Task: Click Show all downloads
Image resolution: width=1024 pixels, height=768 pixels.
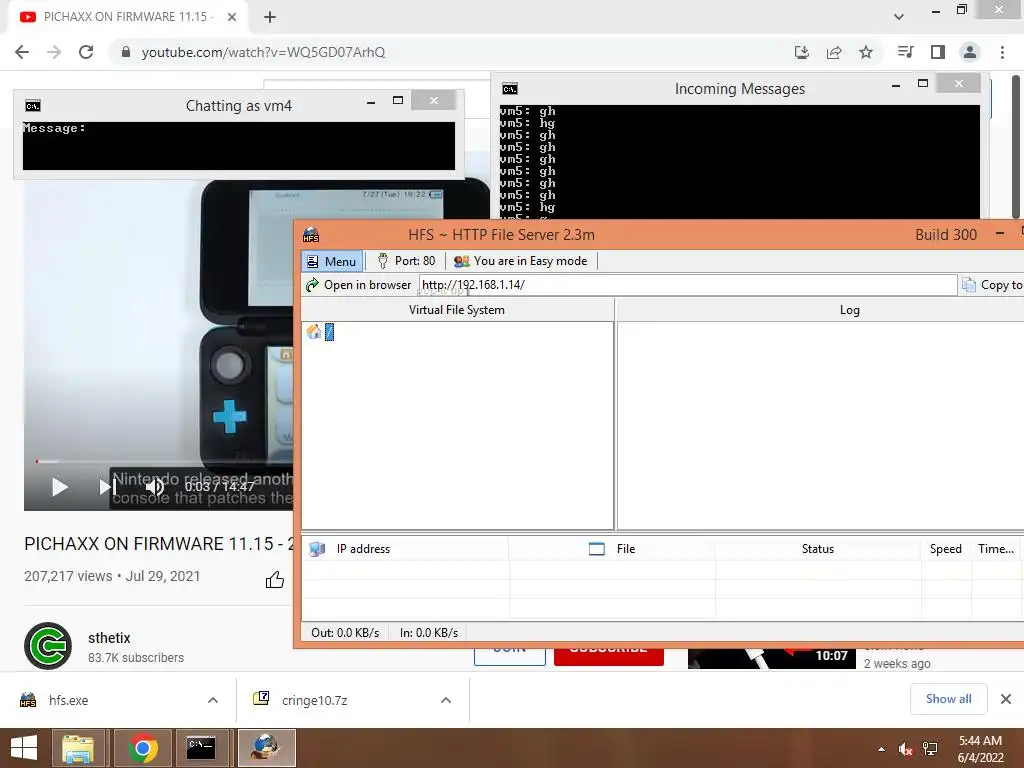Action: click(948, 699)
